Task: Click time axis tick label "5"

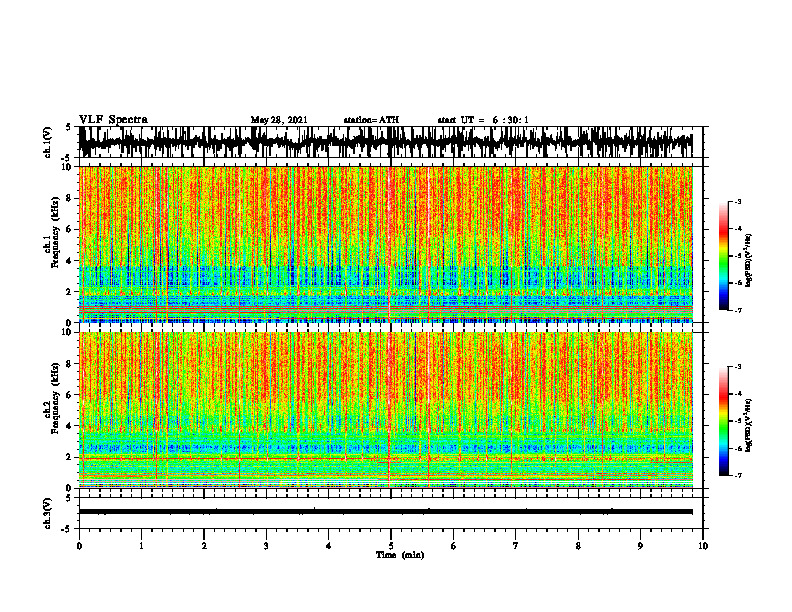Action: (391, 546)
